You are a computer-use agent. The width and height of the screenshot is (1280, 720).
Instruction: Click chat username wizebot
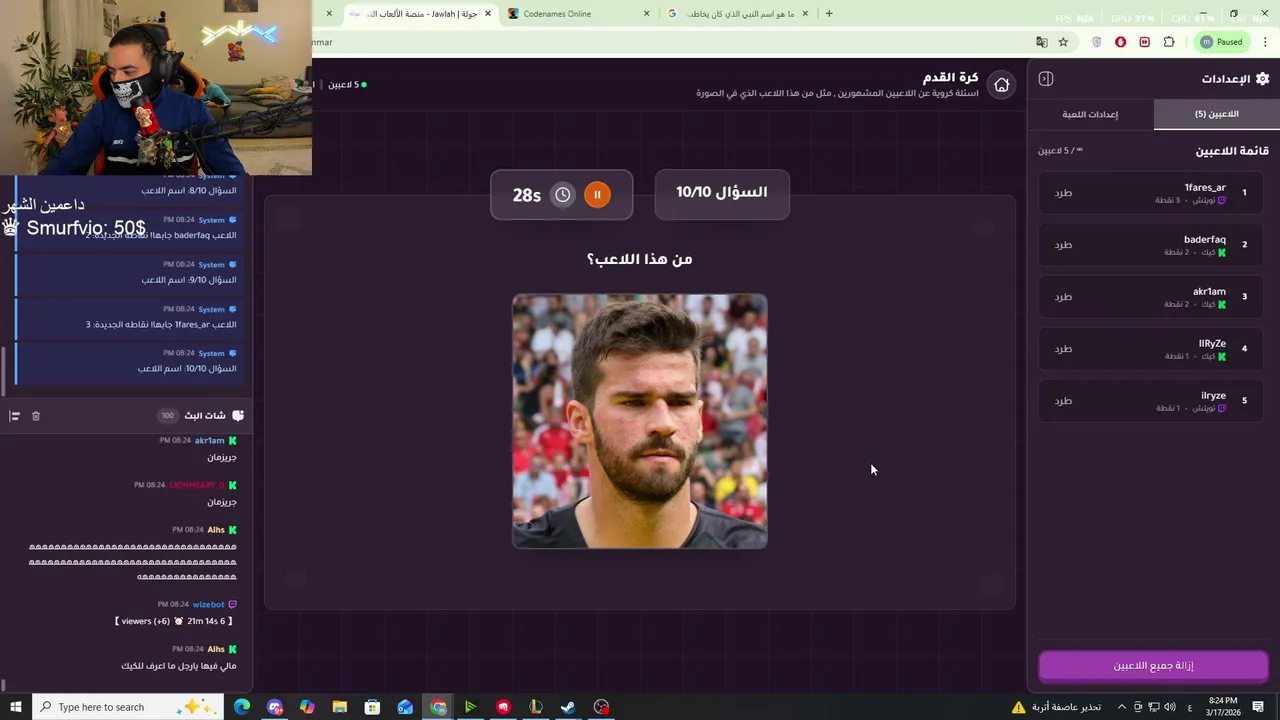click(209, 605)
